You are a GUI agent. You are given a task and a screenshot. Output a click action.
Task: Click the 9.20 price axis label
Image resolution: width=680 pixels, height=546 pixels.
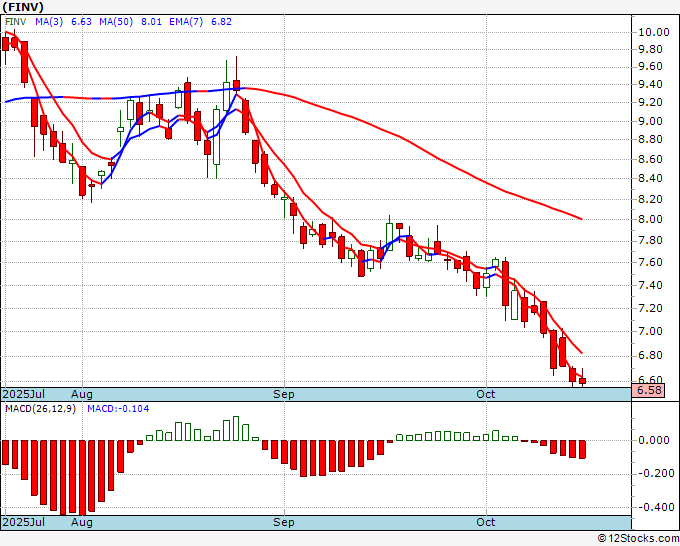click(x=651, y=102)
